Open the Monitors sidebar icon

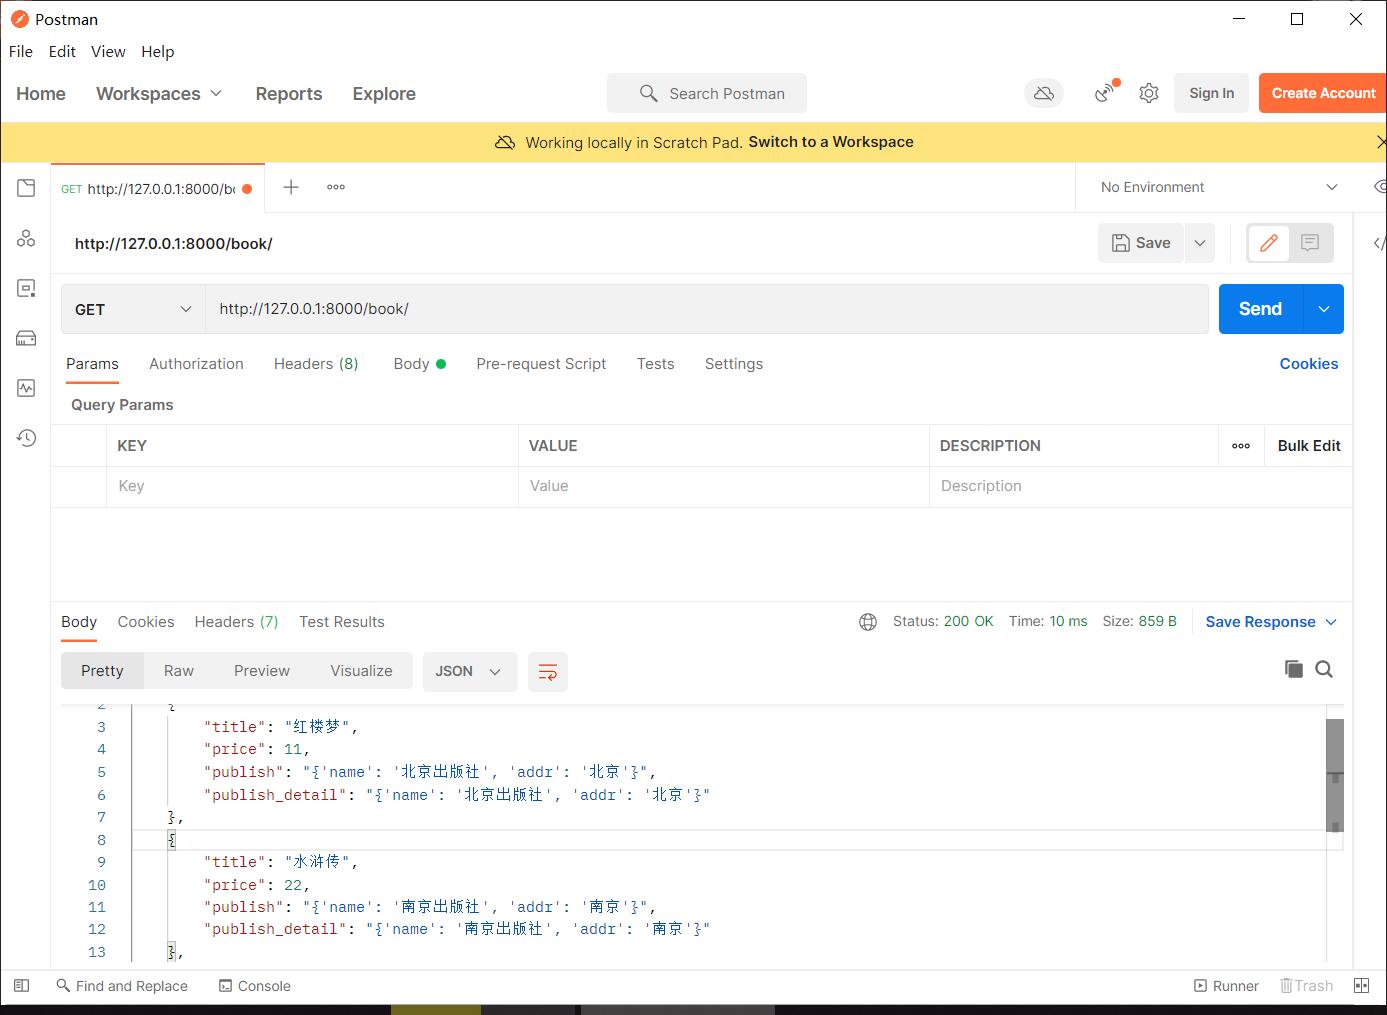pos(26,388)
